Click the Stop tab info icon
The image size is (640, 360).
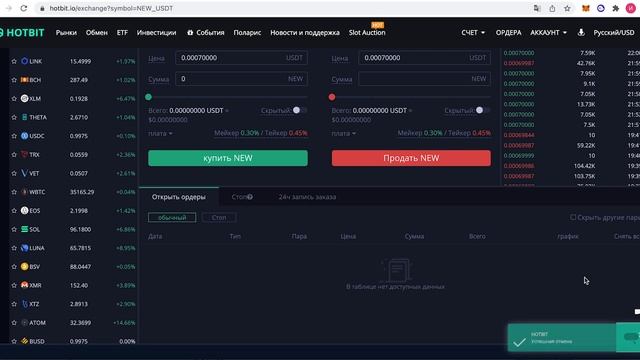[x=250, y=197]
